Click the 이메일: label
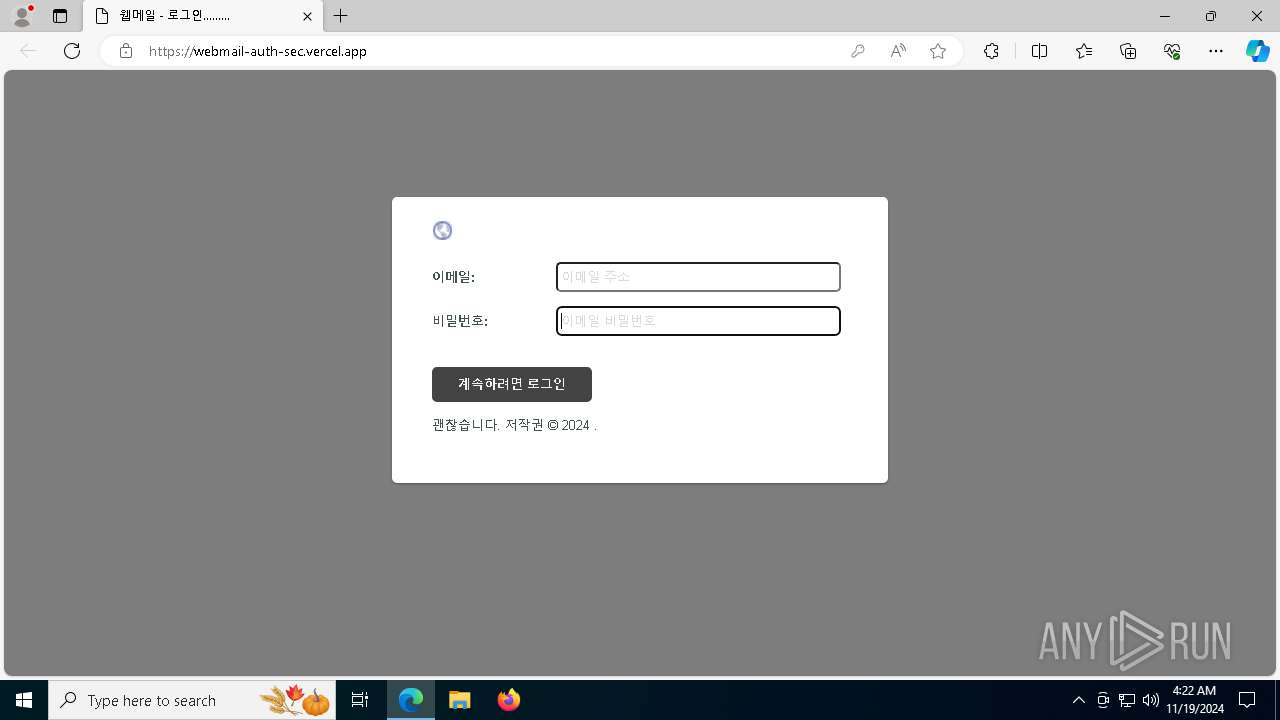This screenshot has height=720, width=1280. pos(453,277)
